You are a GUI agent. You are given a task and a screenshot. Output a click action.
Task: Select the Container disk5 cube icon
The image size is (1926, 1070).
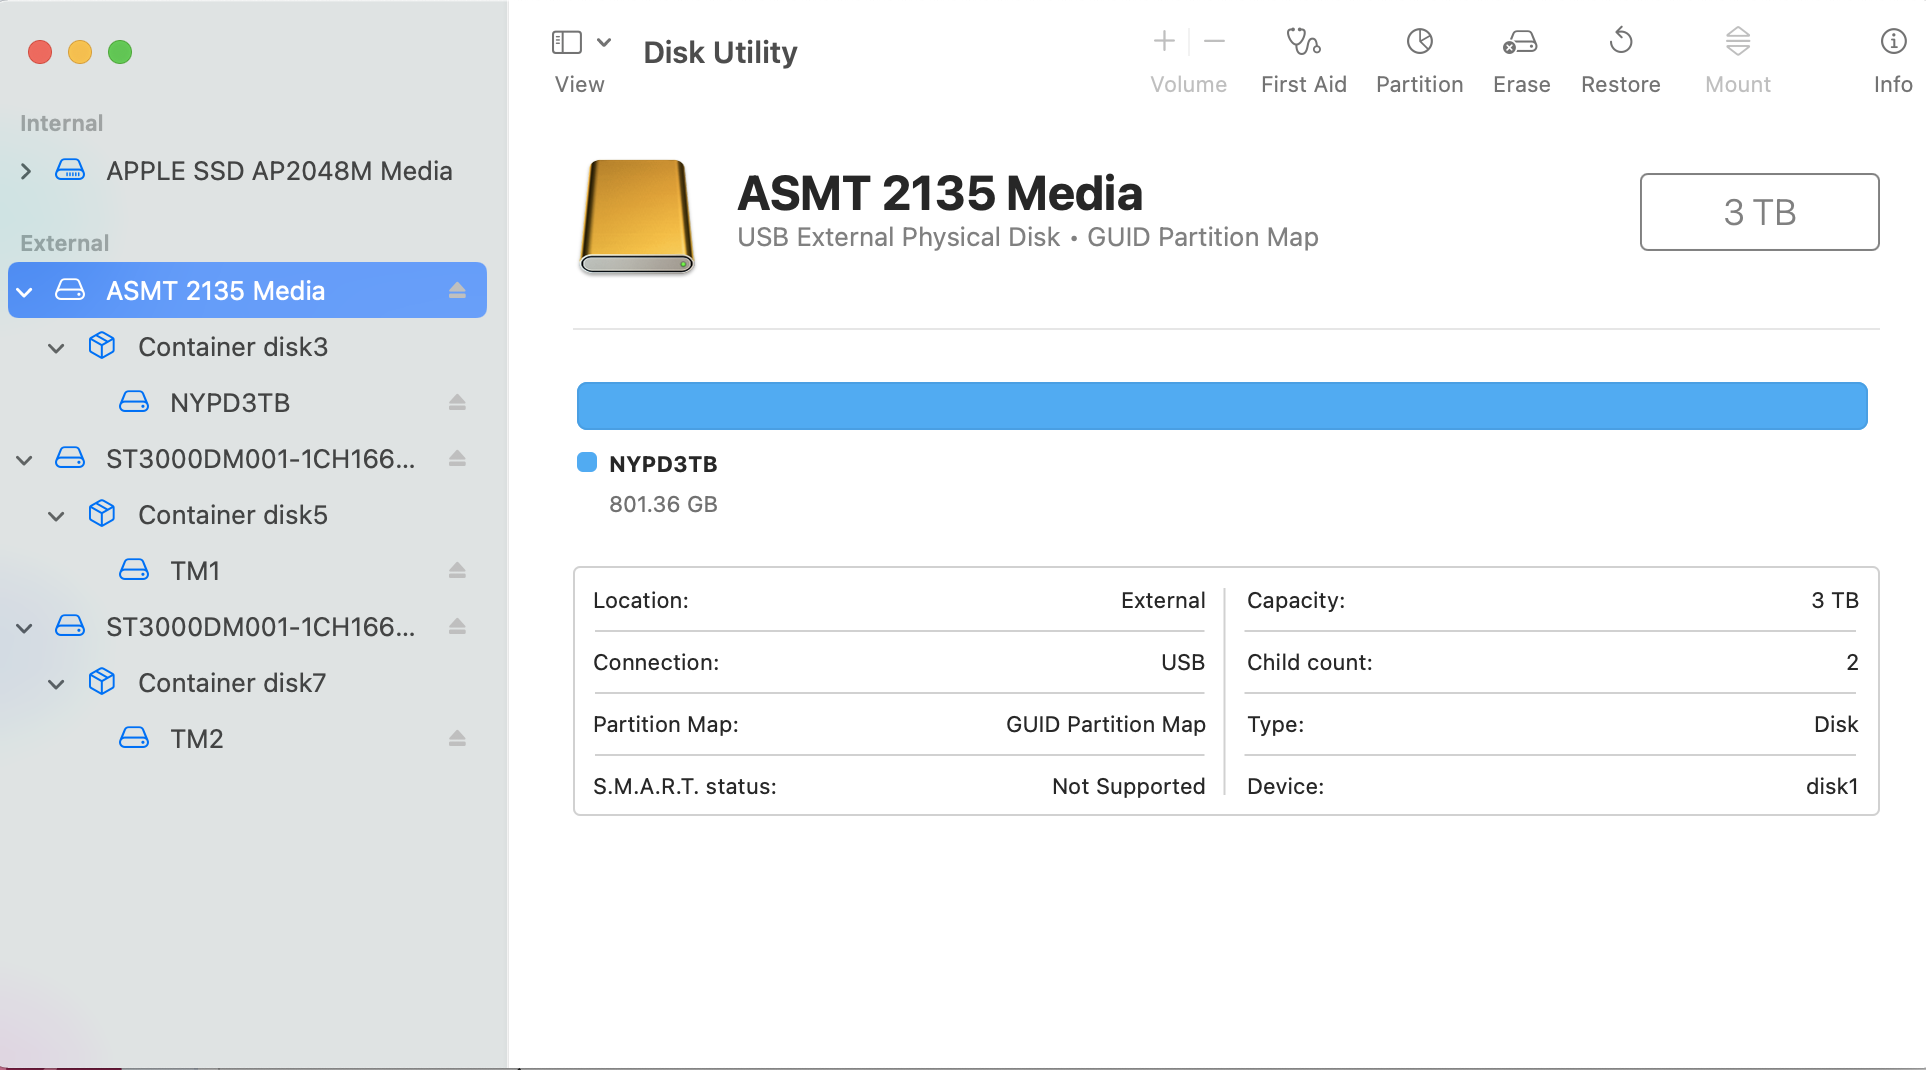[102, 514]
